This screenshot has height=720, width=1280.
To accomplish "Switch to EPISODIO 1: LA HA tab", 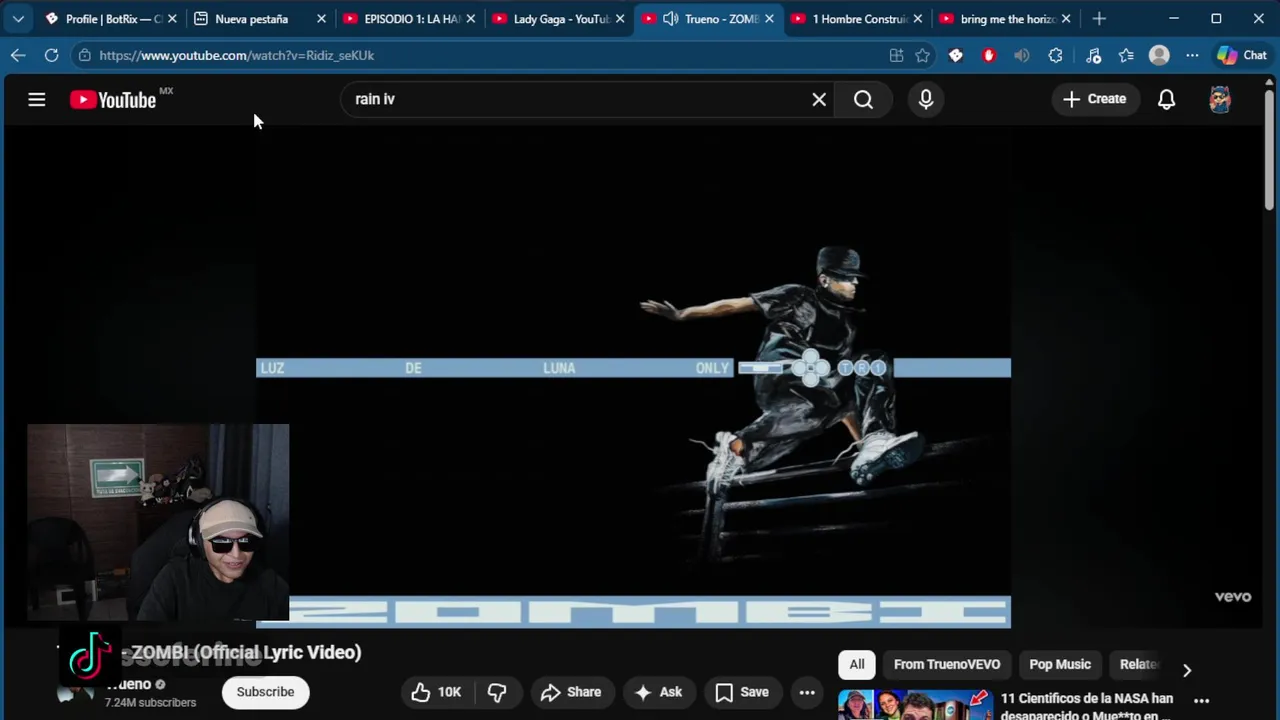I will [x=410, y=18].
